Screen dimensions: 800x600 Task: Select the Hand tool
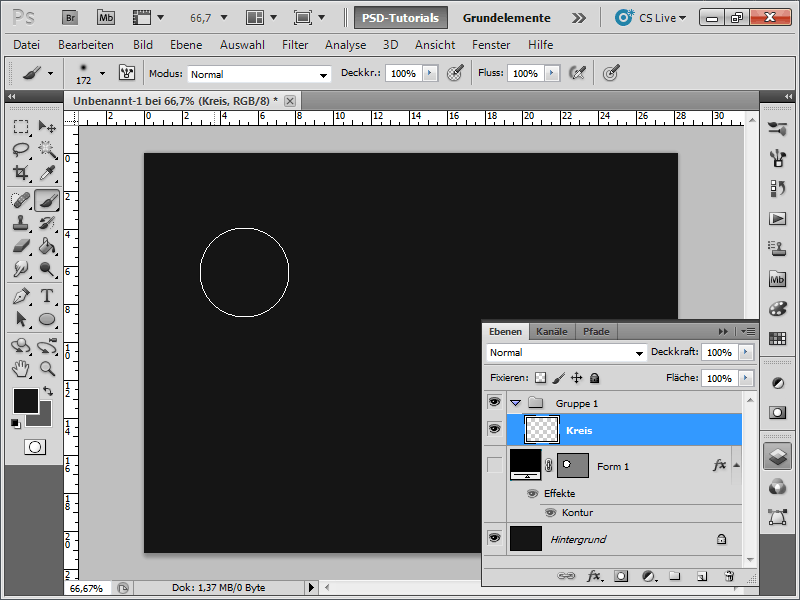(21, 368)
